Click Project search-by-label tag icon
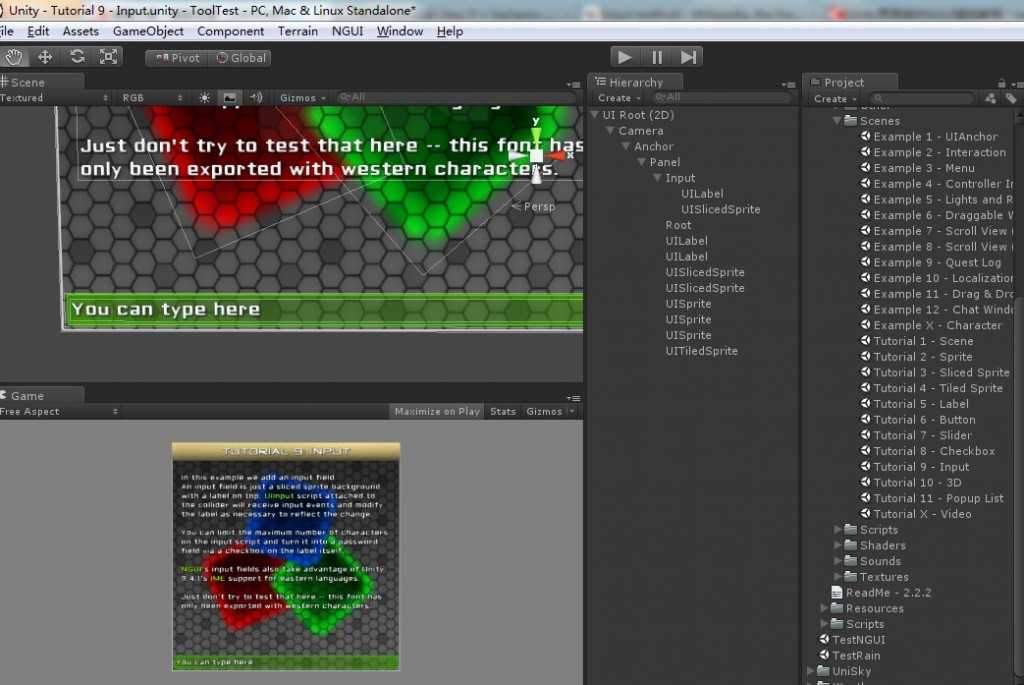This screenshot has width=1024, height=685. [x=1011, y=99]
